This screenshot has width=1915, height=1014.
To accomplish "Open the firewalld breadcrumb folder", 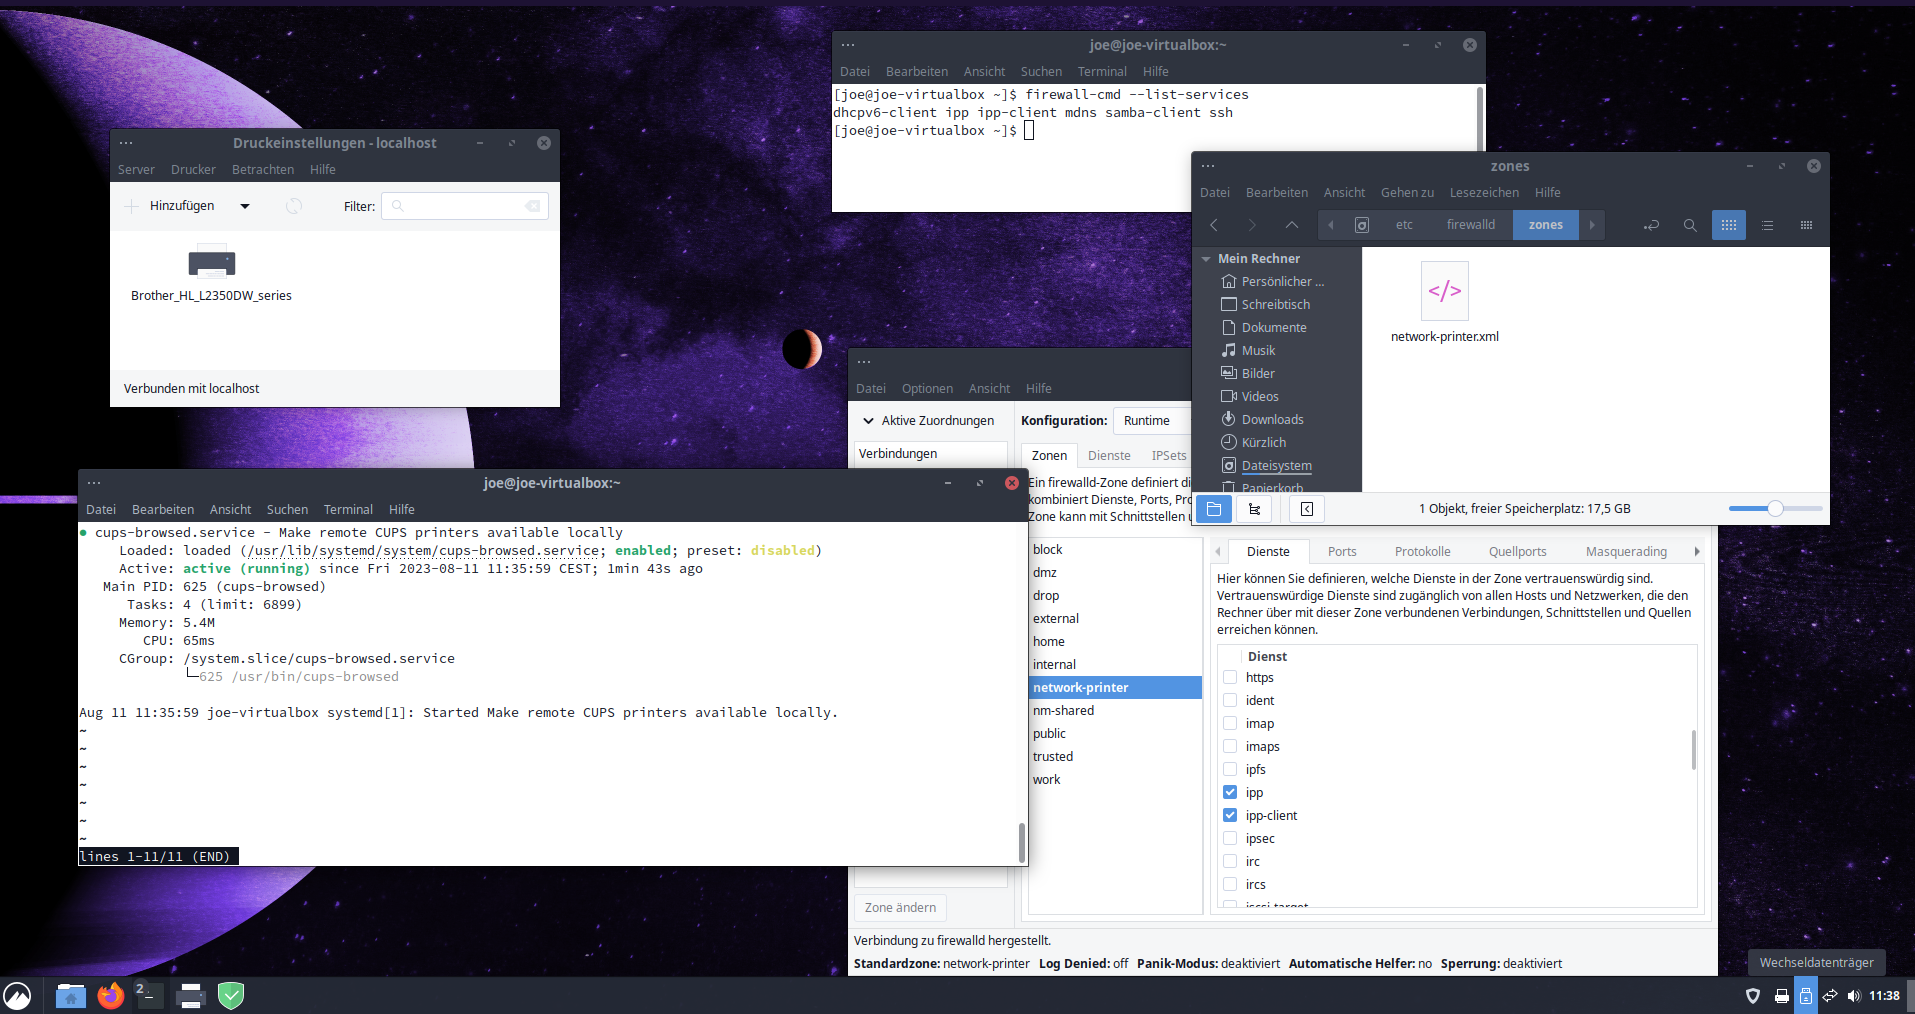I will click(x=1470, y=225).
